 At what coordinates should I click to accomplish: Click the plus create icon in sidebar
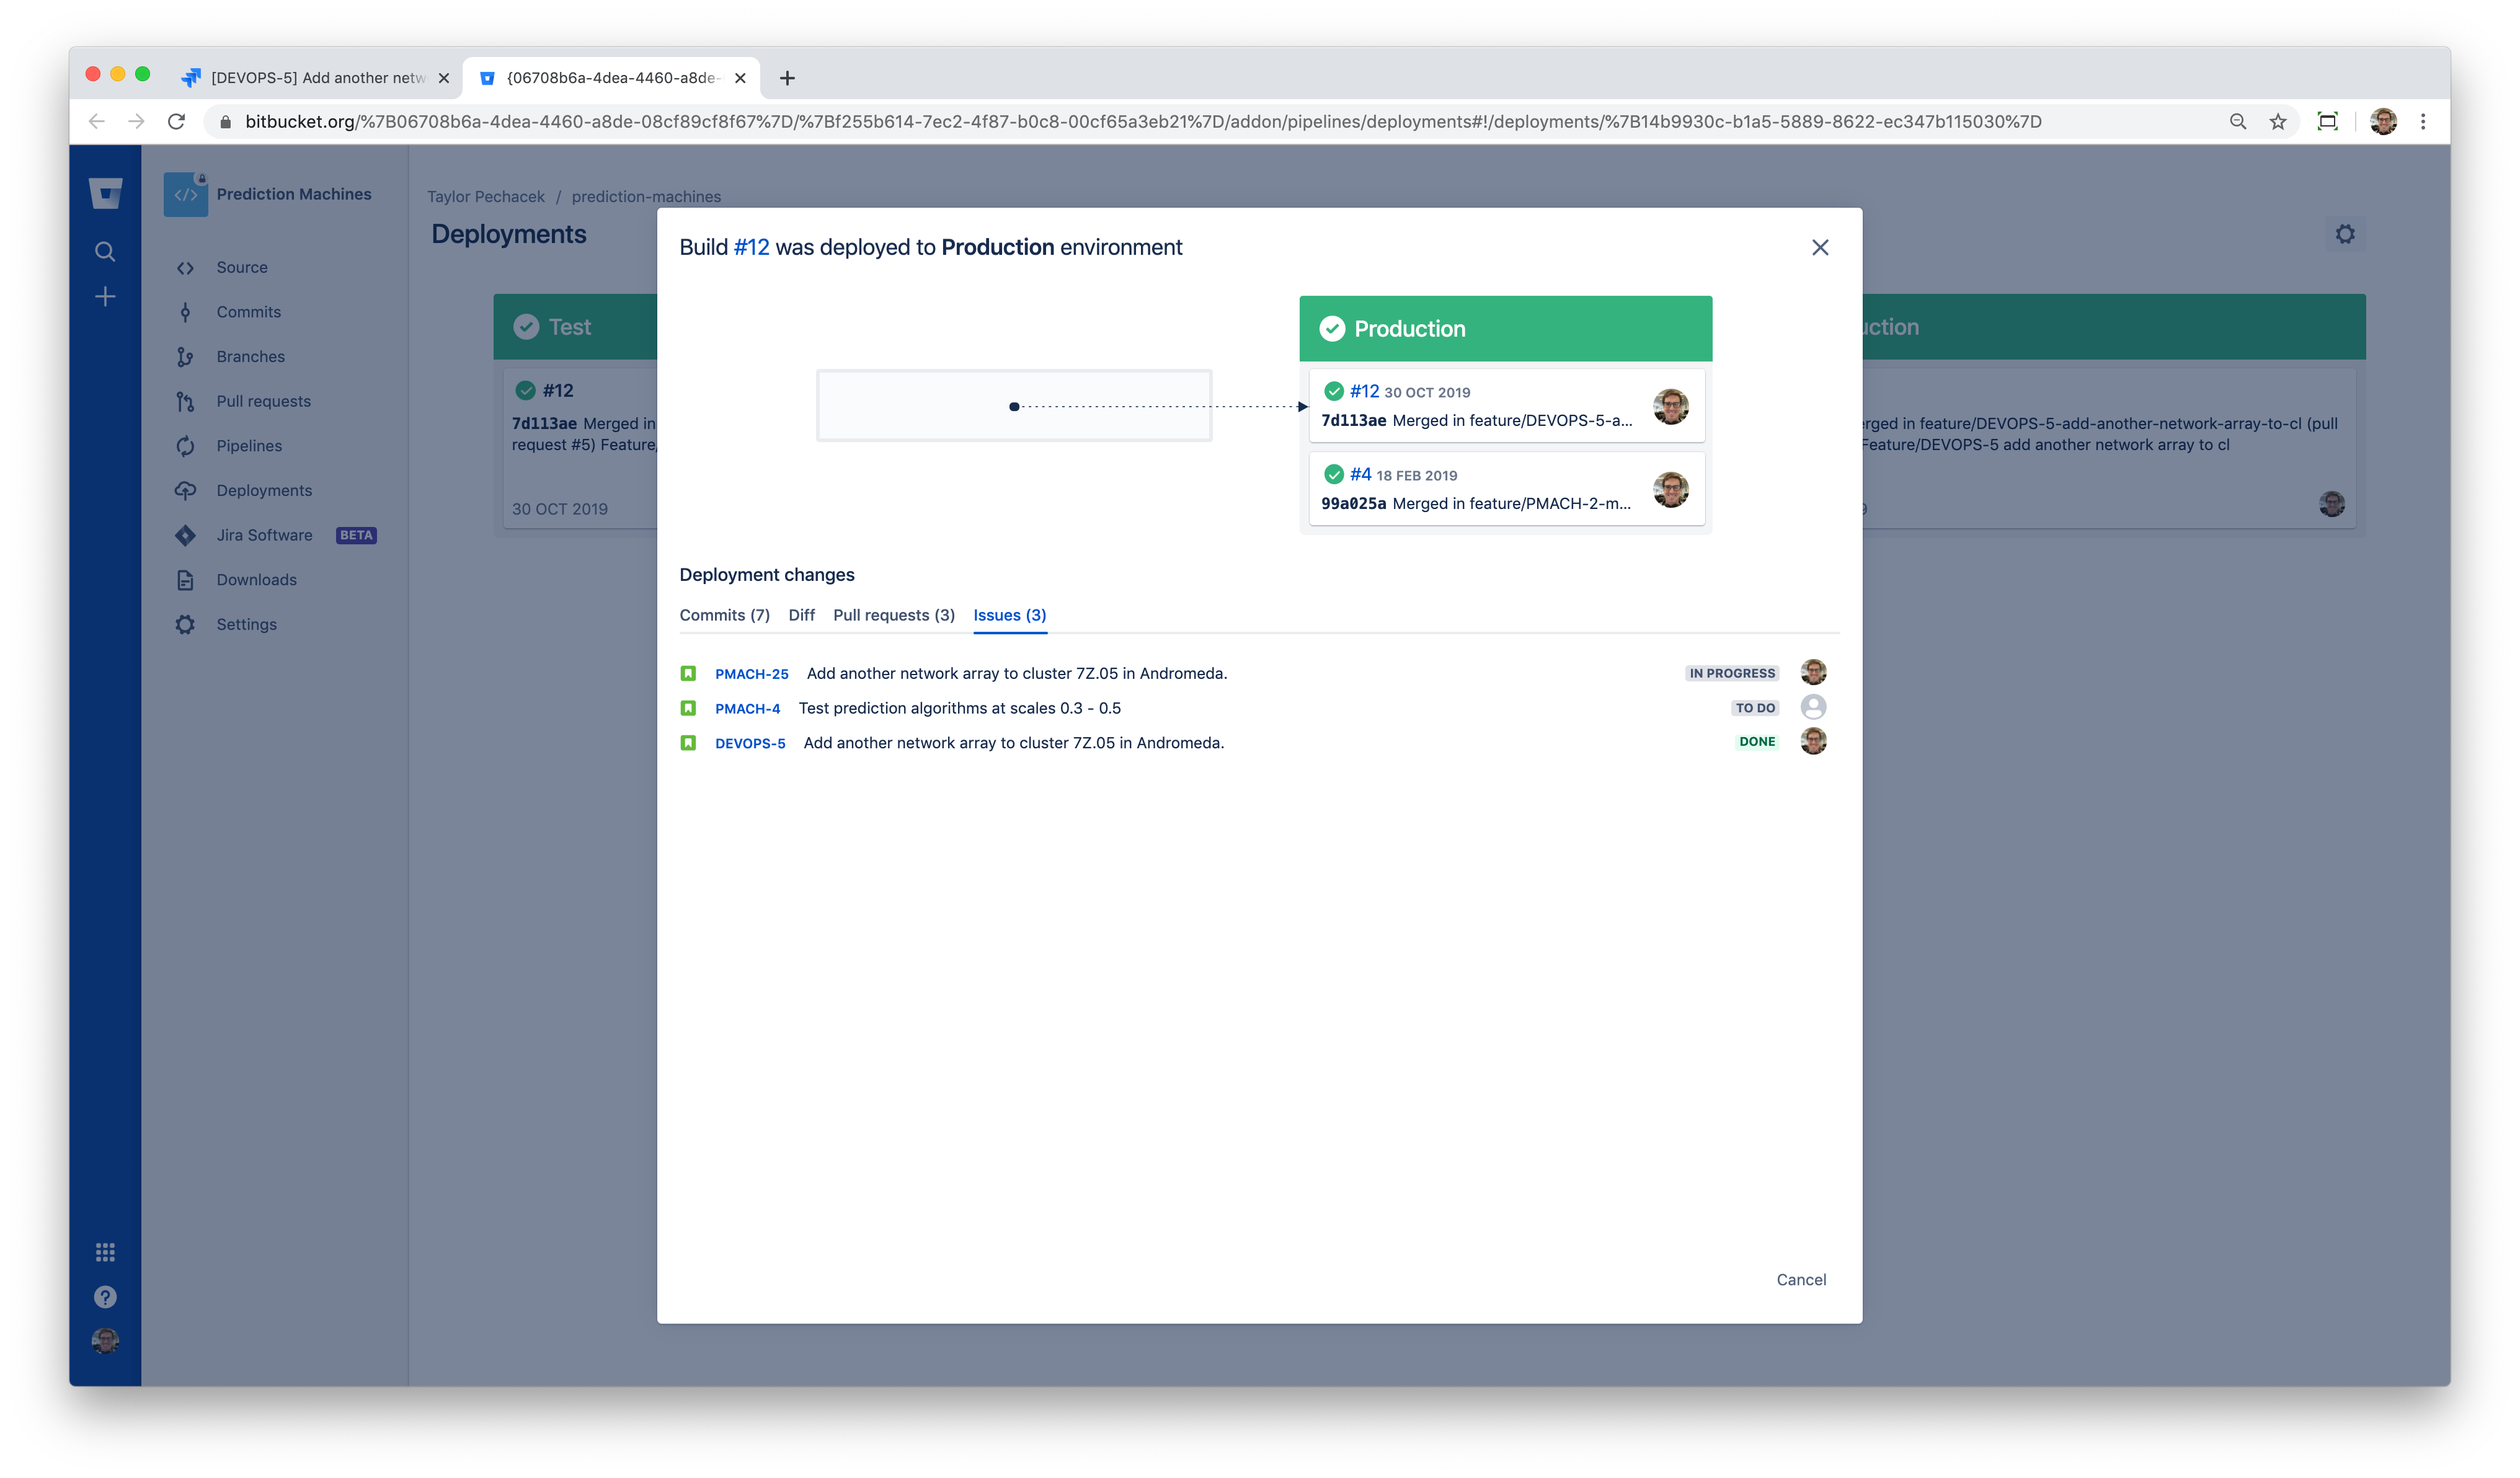105,297
